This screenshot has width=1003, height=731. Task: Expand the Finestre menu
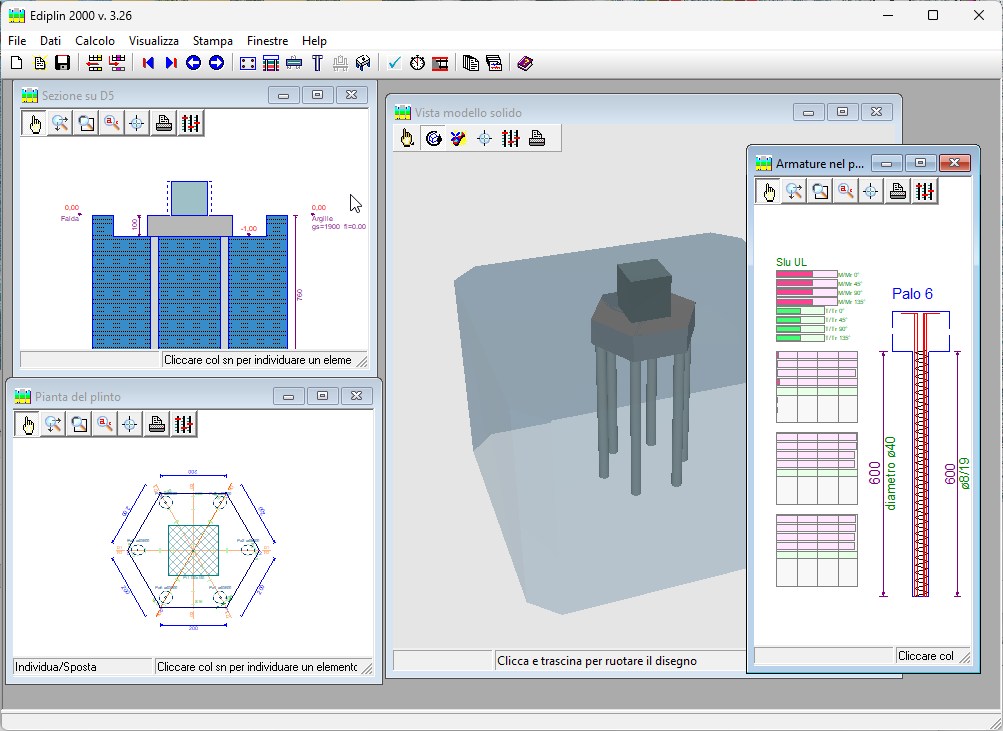pyautogui.click(x=267, y=41)
